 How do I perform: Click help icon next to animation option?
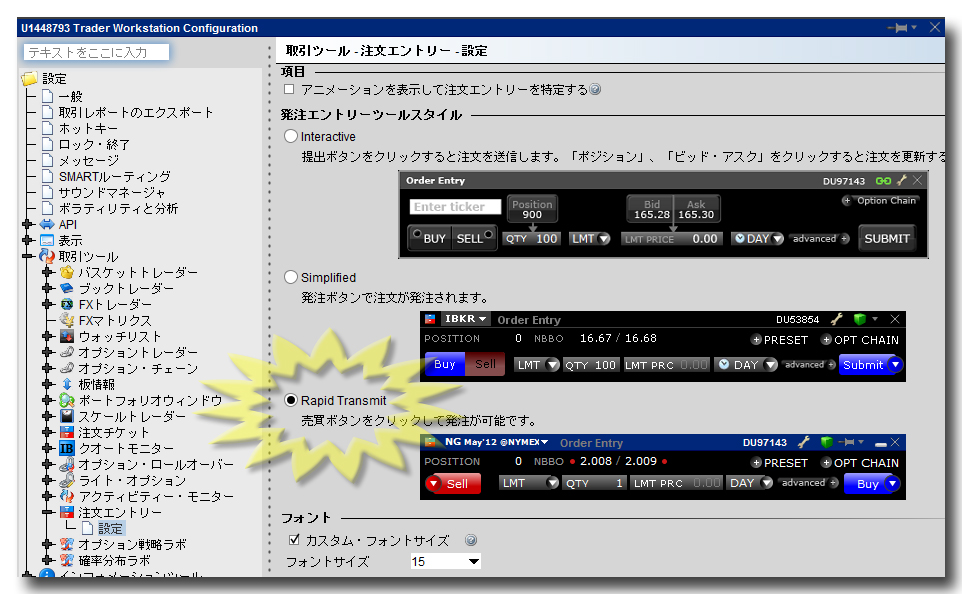coord(595,90)
